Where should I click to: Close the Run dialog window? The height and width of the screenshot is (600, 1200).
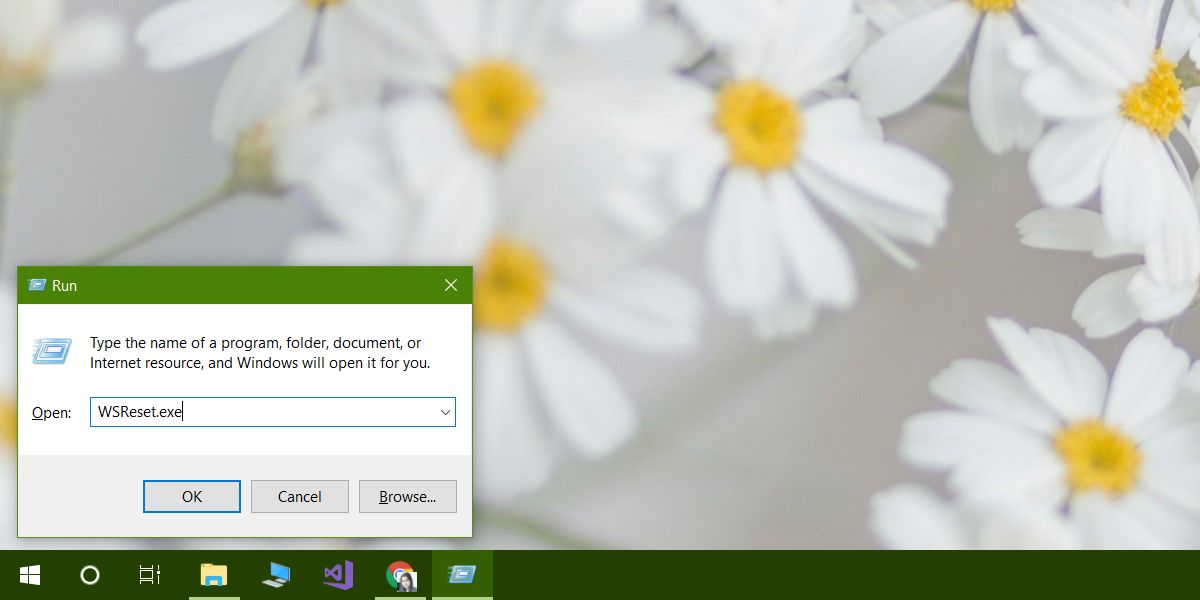[x=451, y=286]
